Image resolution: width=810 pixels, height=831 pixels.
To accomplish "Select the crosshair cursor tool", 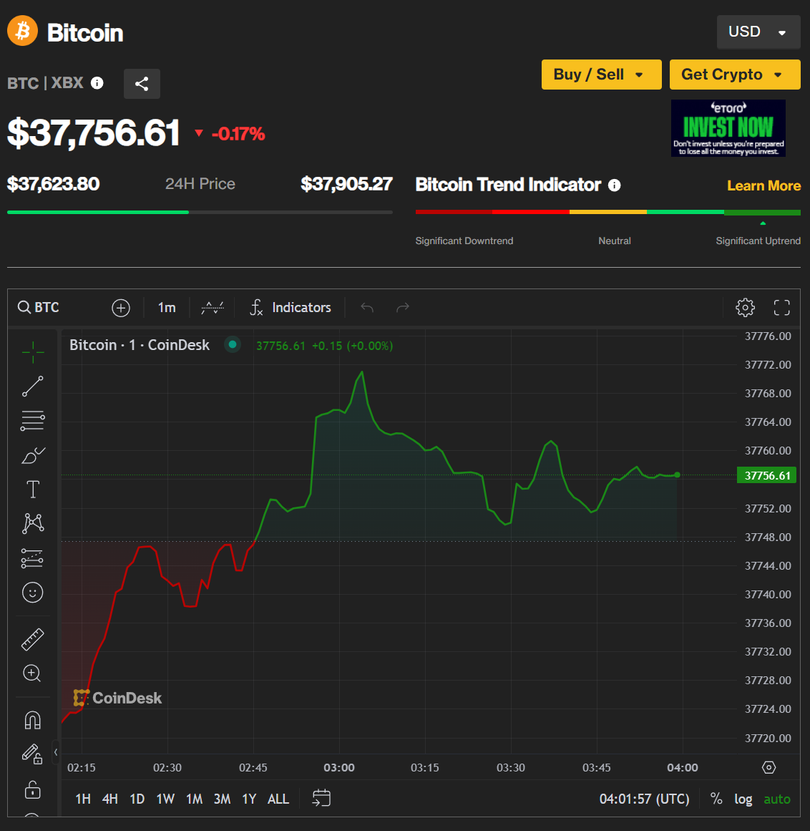I will point(32,351).
